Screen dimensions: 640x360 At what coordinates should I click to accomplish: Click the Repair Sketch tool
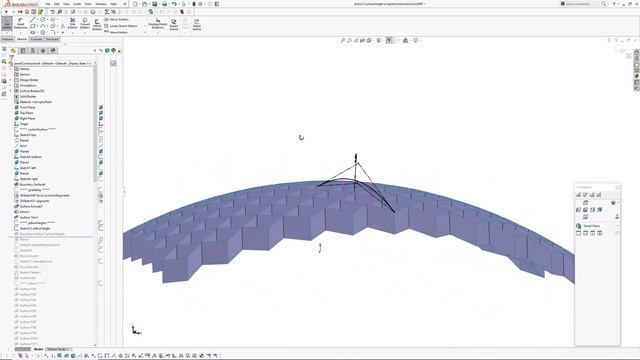174,24
